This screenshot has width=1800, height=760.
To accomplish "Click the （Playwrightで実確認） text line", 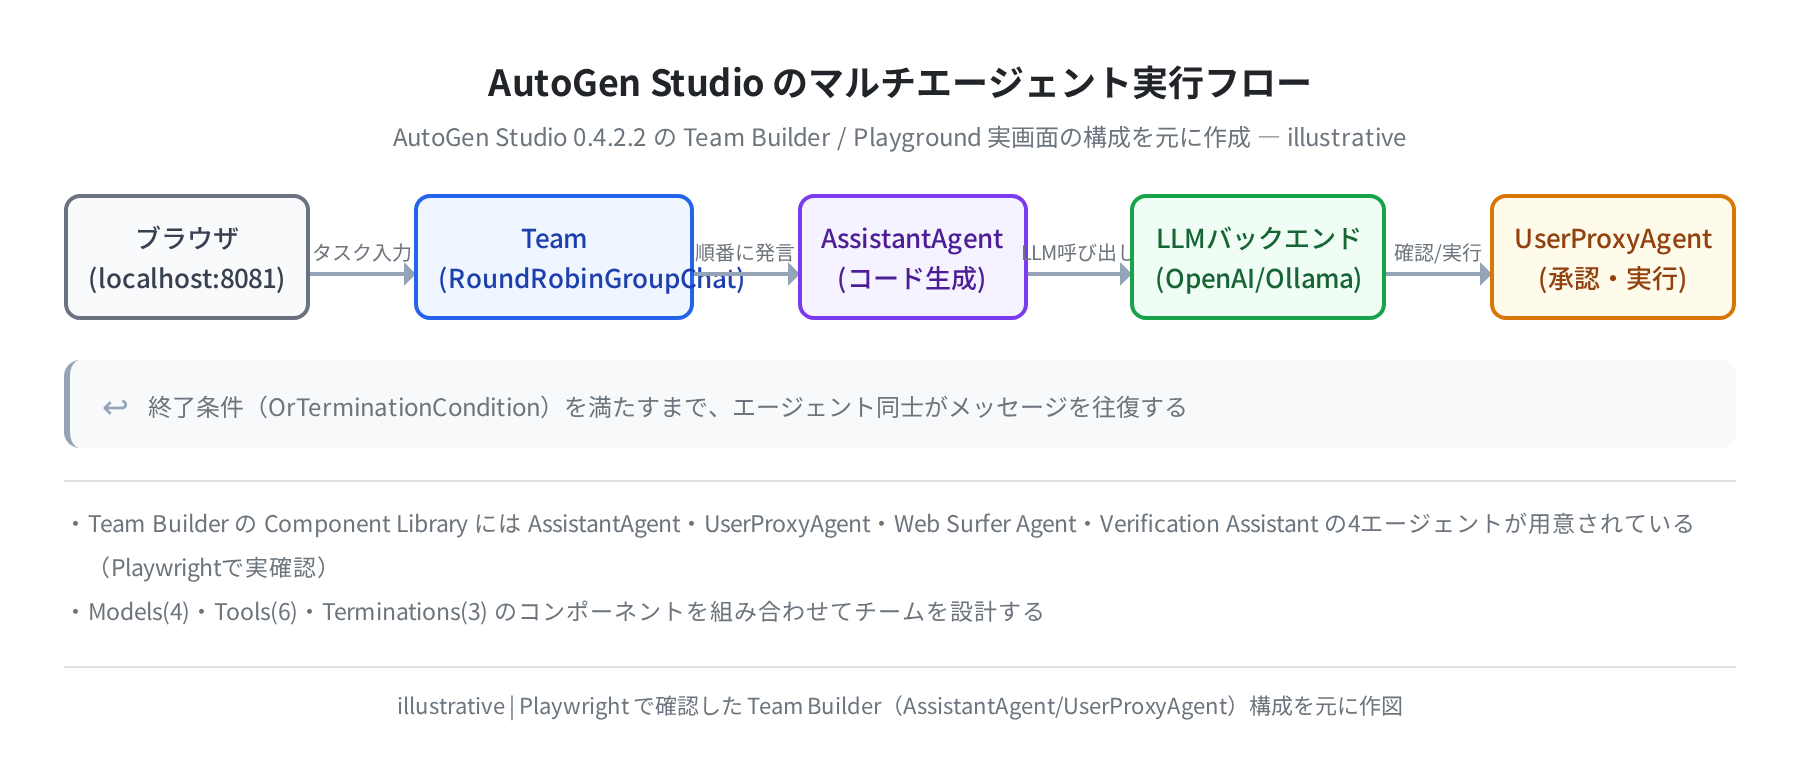I will (x=214, y=567).
